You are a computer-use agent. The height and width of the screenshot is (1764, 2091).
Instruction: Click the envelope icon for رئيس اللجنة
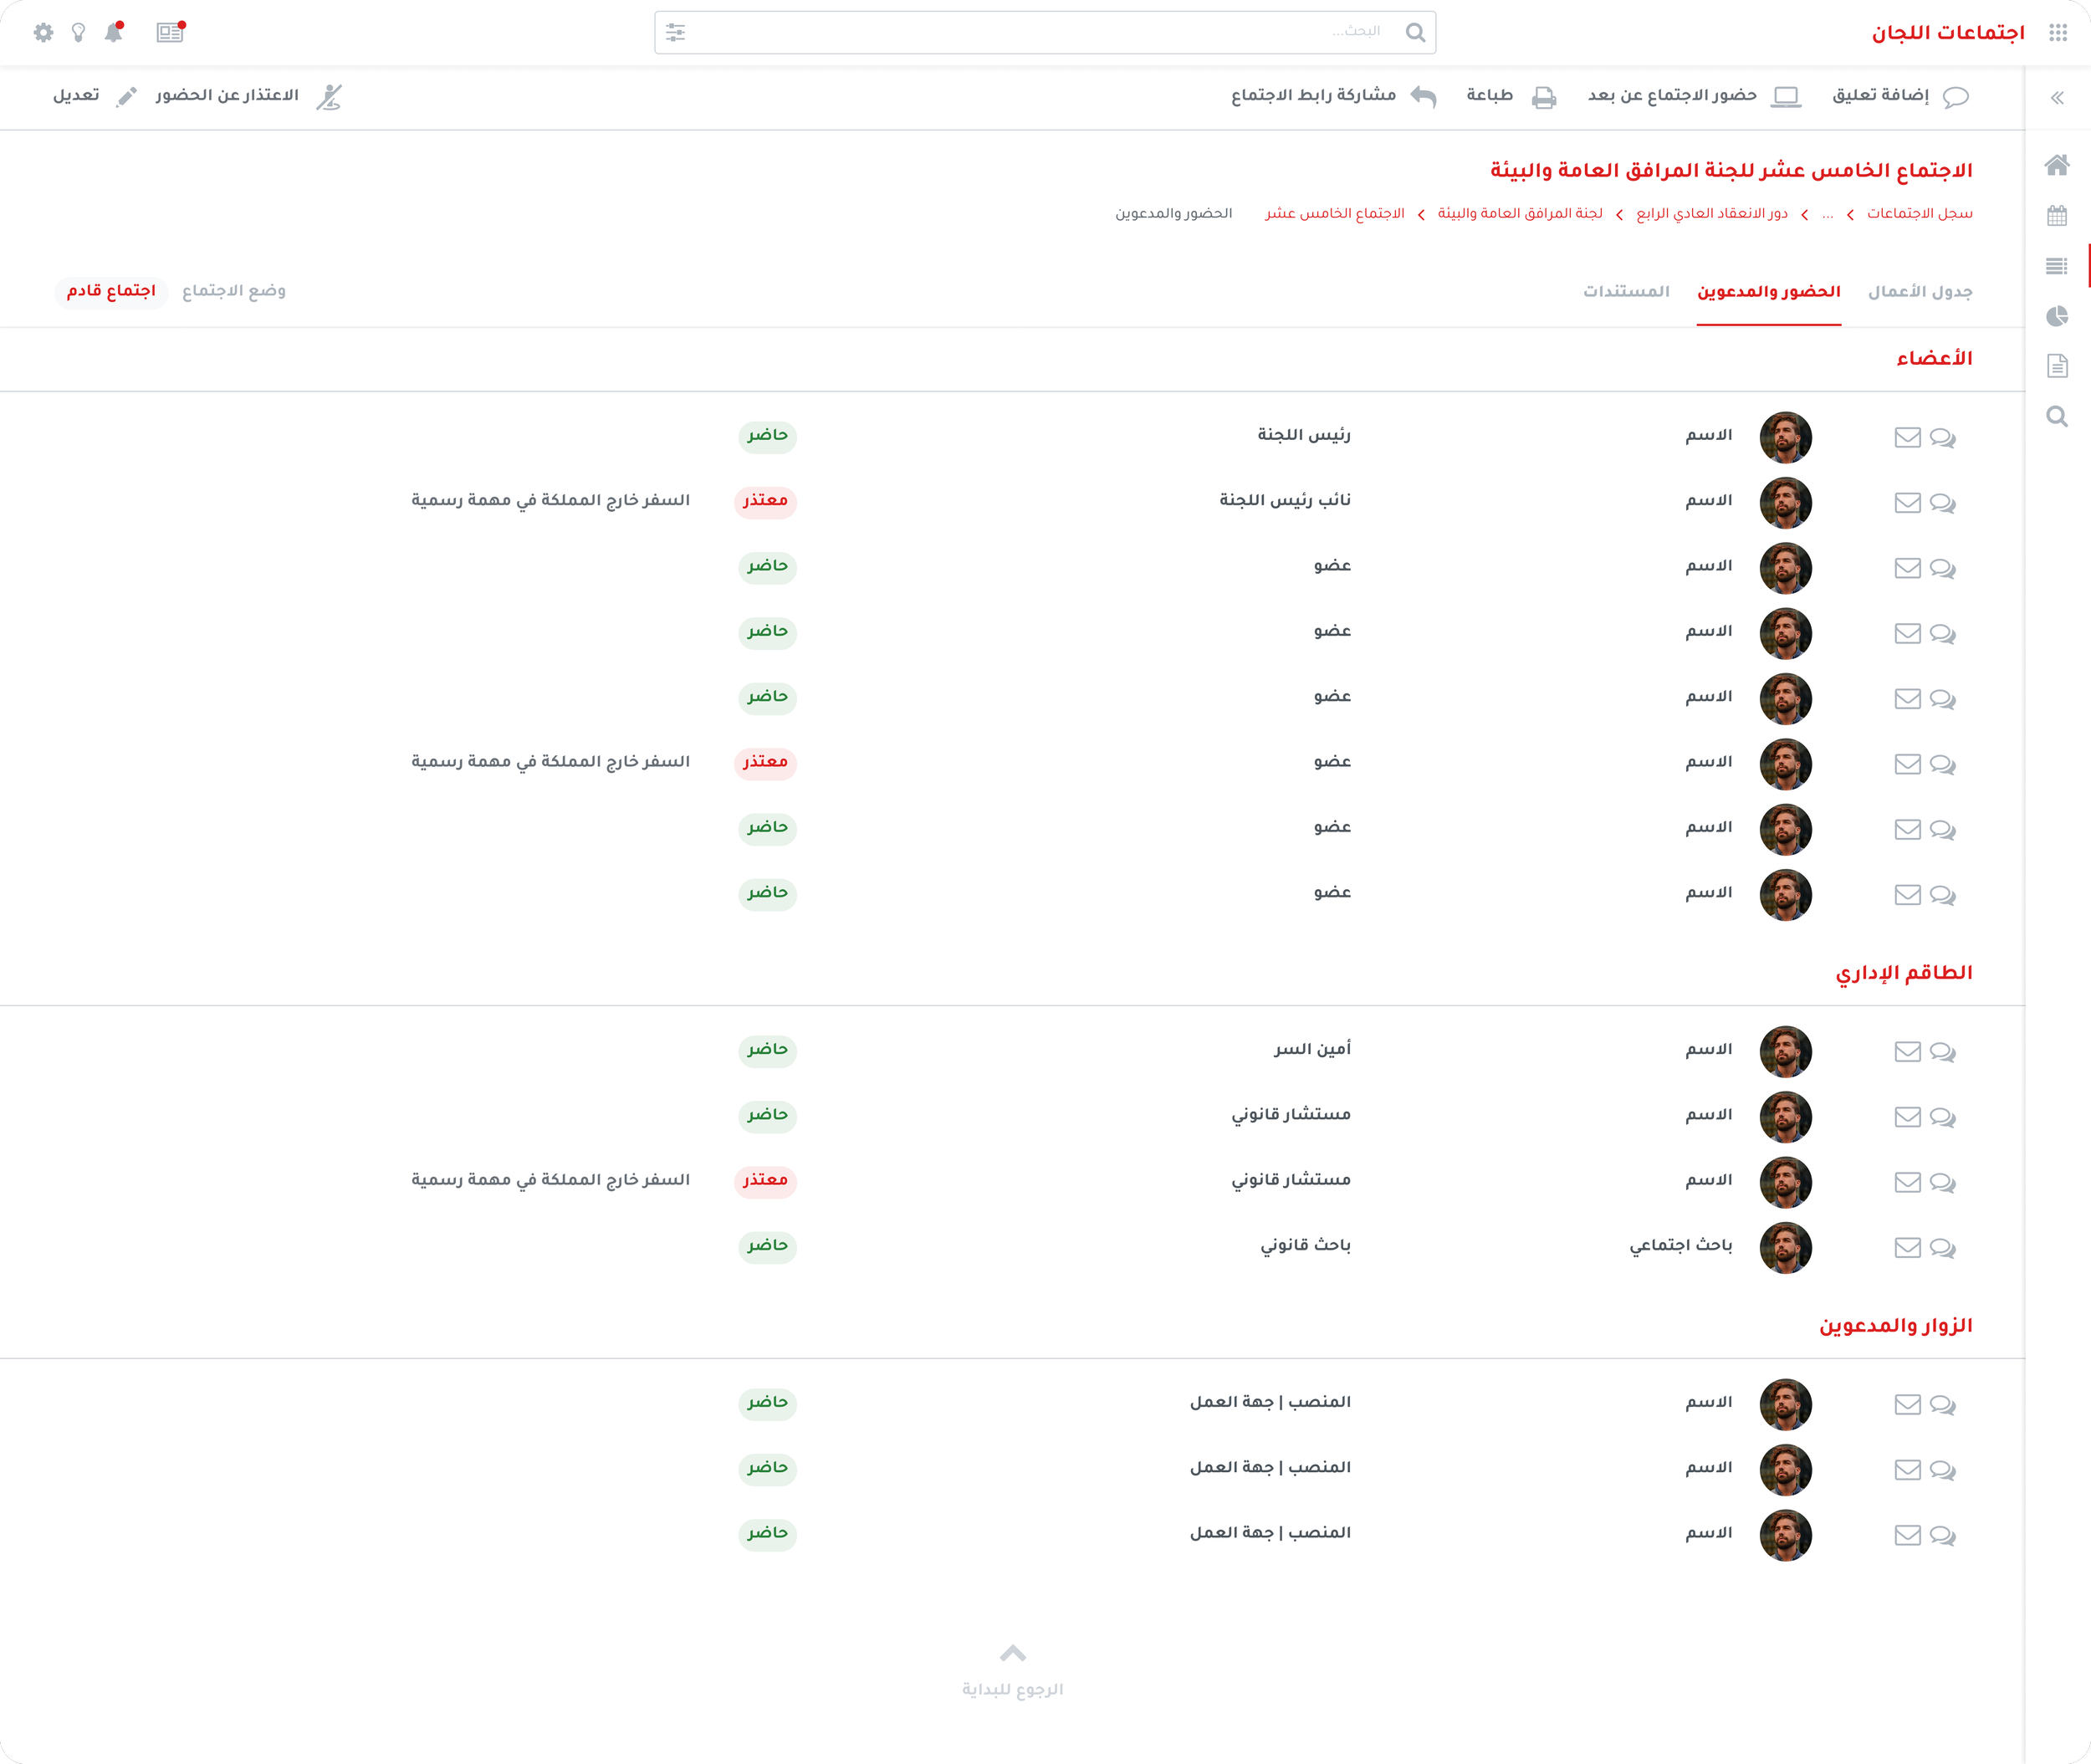point(1908,437)
